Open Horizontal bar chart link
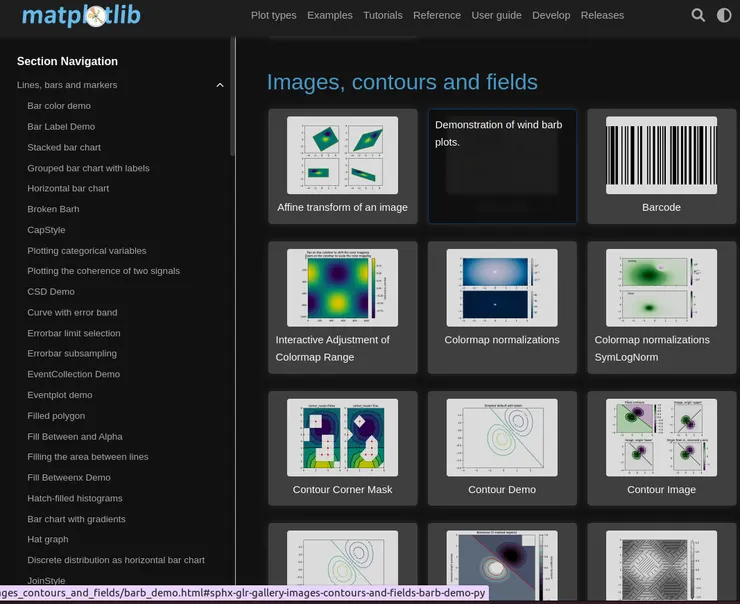 pyautogui.click(x=68, y=188)
